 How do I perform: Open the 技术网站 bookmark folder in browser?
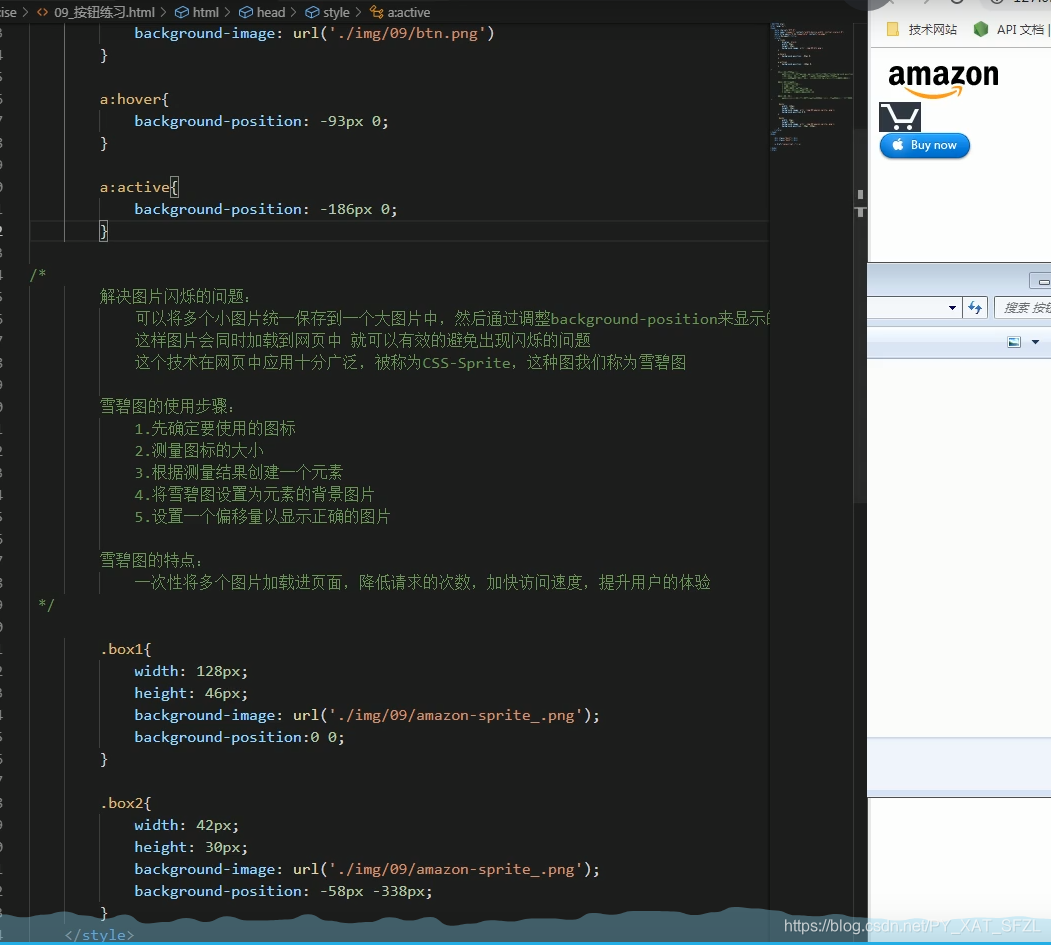[x=922, y=29]
